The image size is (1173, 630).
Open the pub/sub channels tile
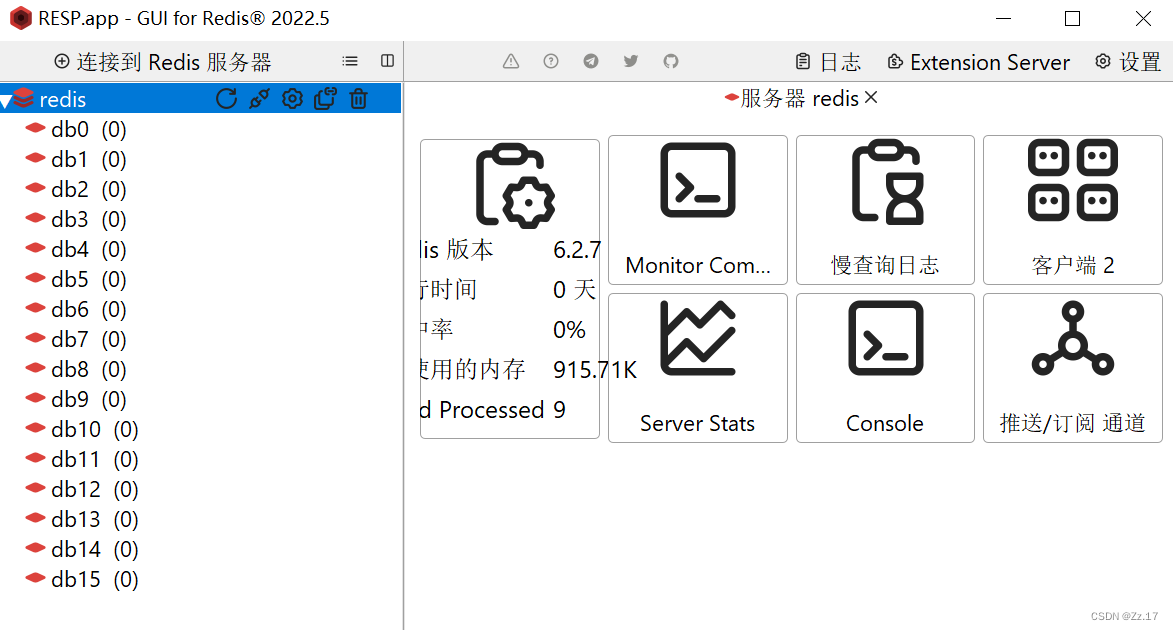pos(1073,367)
